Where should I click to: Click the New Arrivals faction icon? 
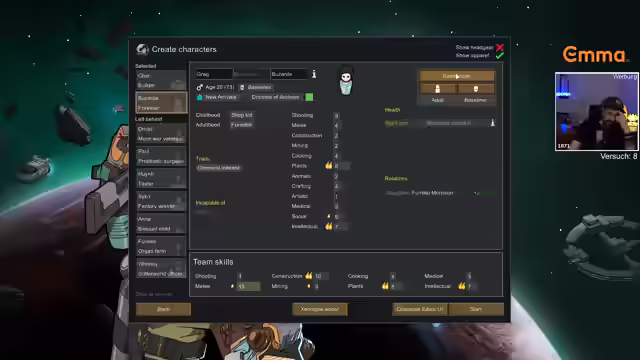coord(200,97)
